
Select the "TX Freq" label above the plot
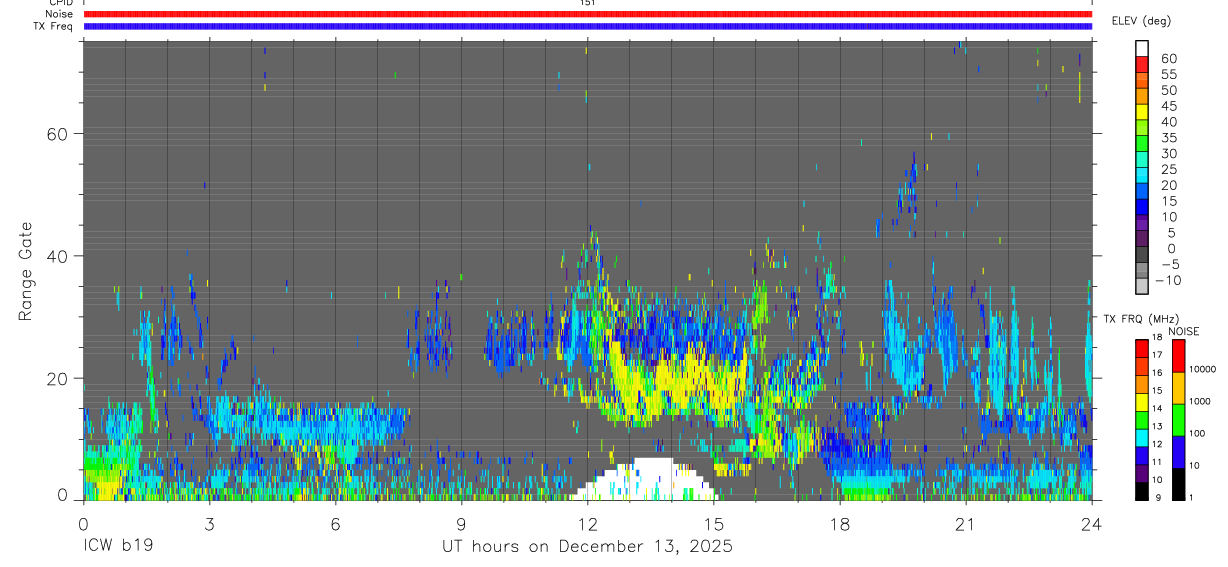pos(53,26)
